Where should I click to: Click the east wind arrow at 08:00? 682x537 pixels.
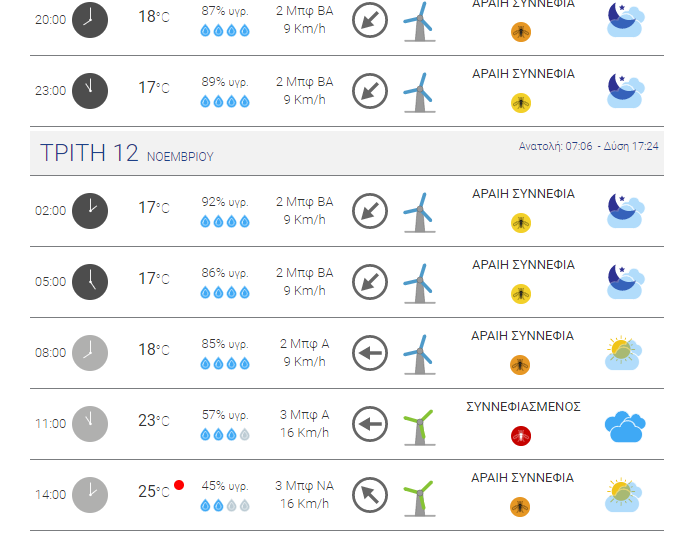[x=370, y=353]
